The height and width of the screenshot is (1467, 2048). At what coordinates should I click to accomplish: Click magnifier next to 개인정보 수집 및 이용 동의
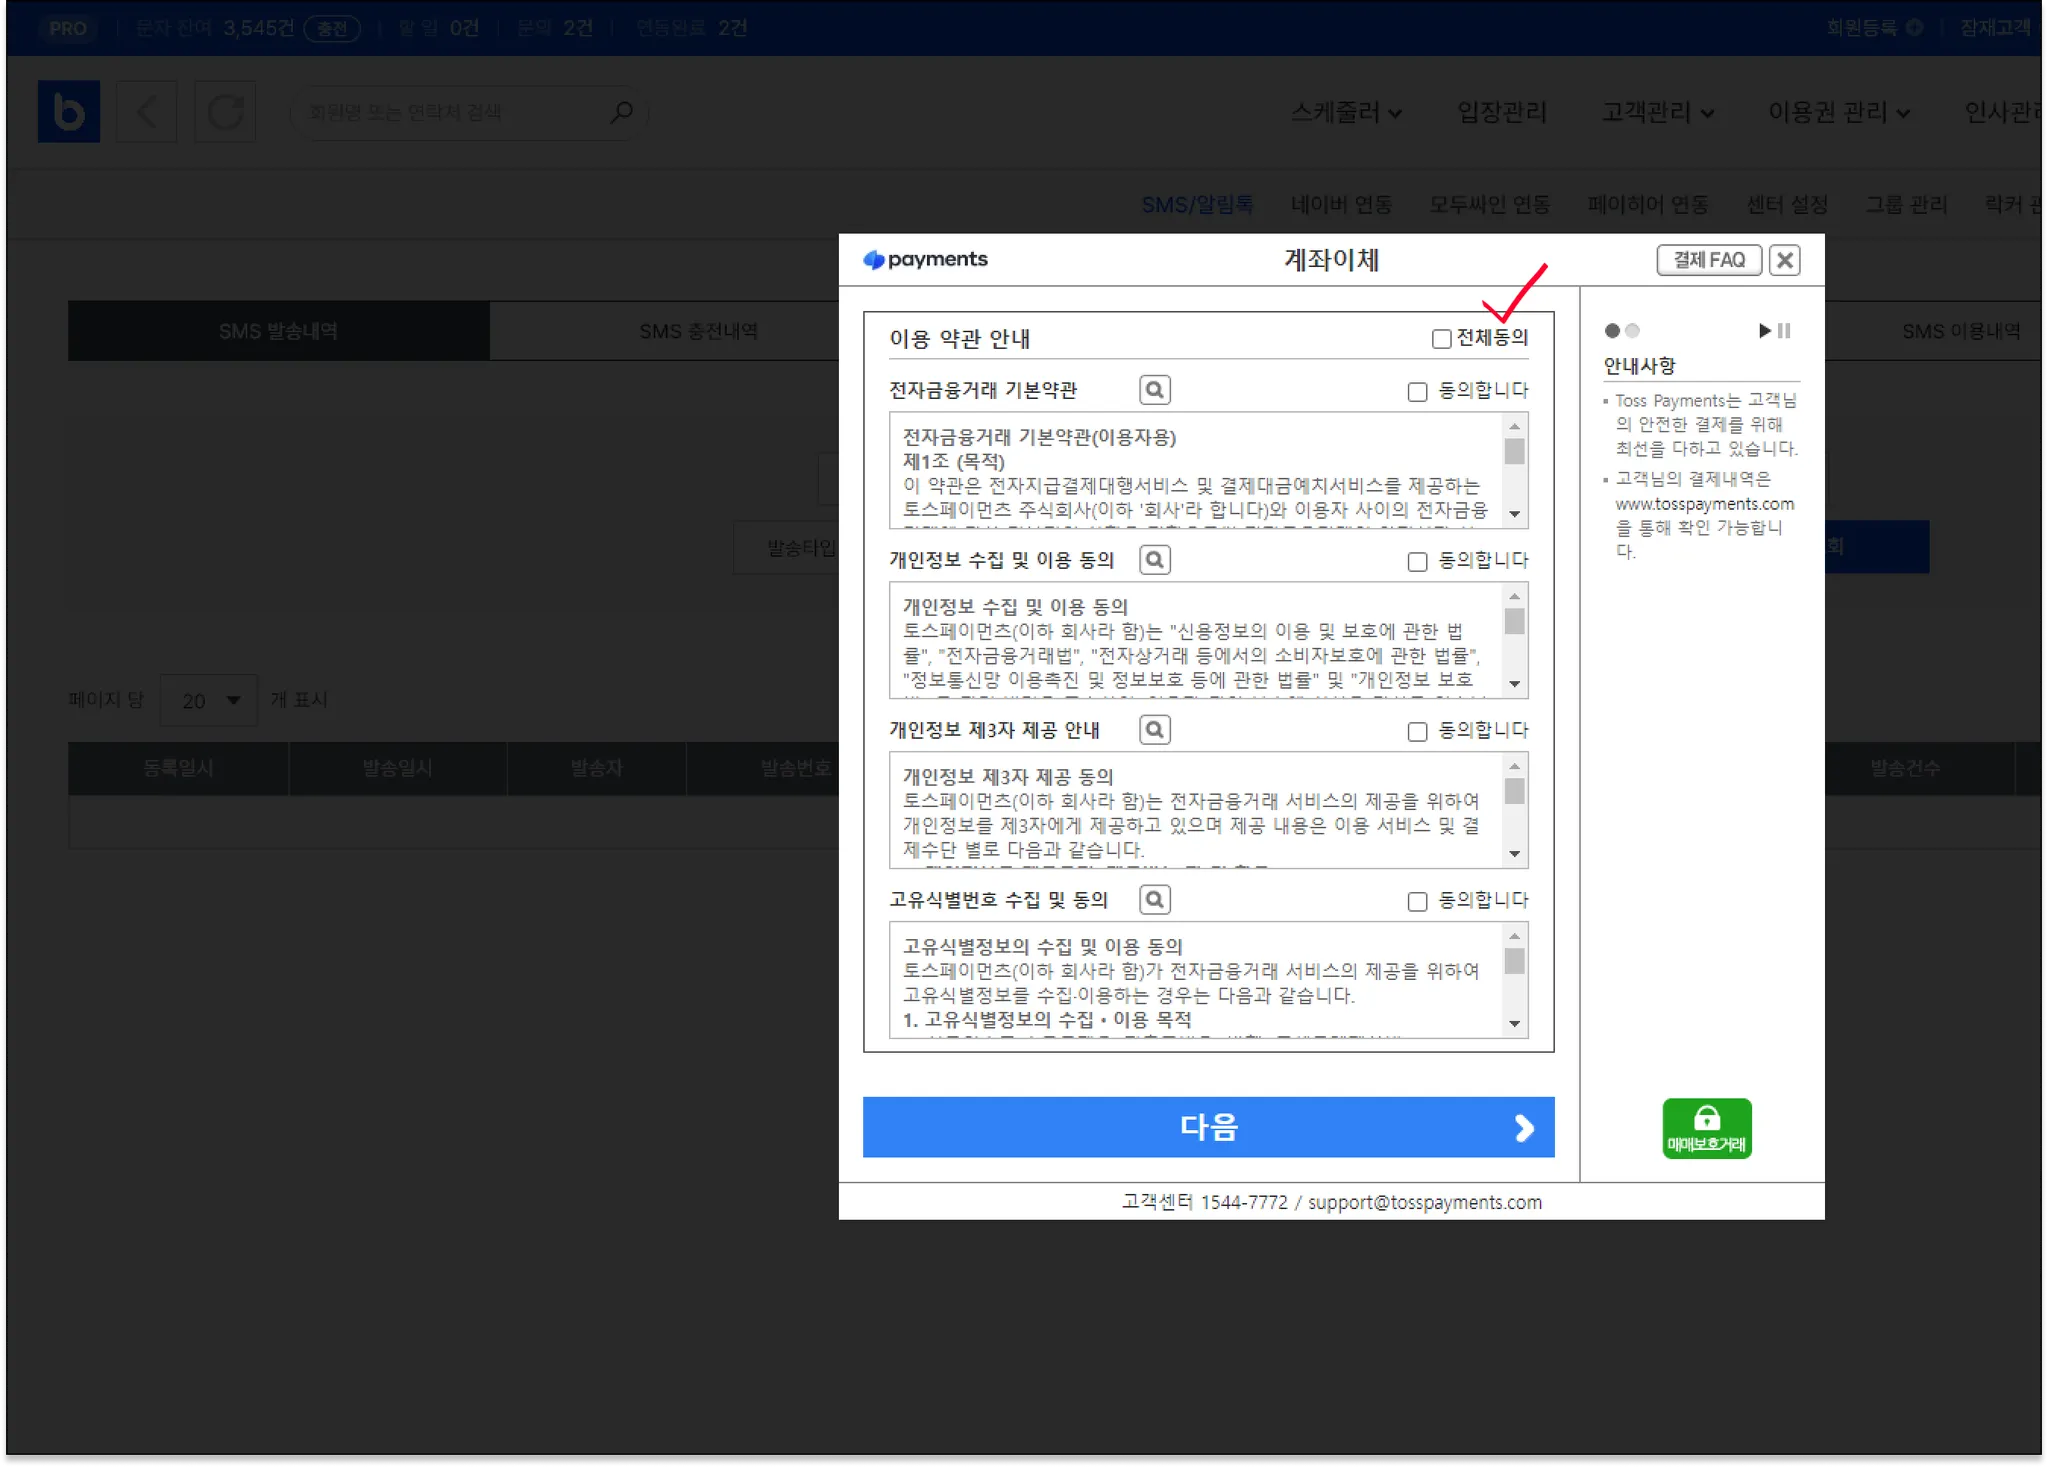[1154, 560]
